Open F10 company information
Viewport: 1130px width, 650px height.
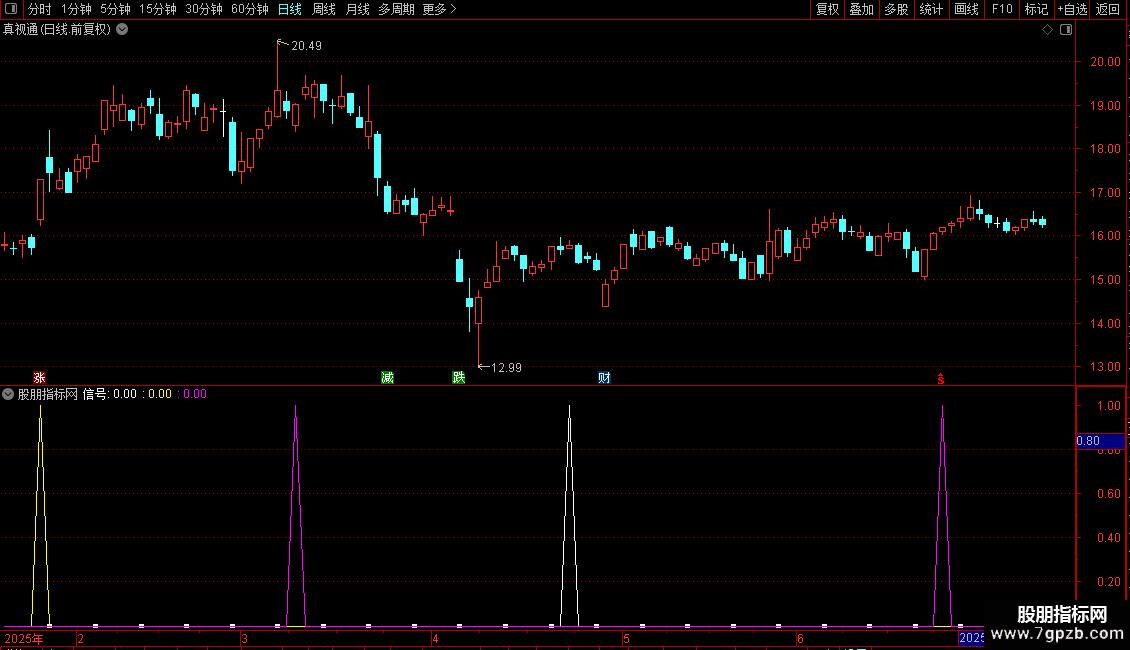pos(1002,9)
